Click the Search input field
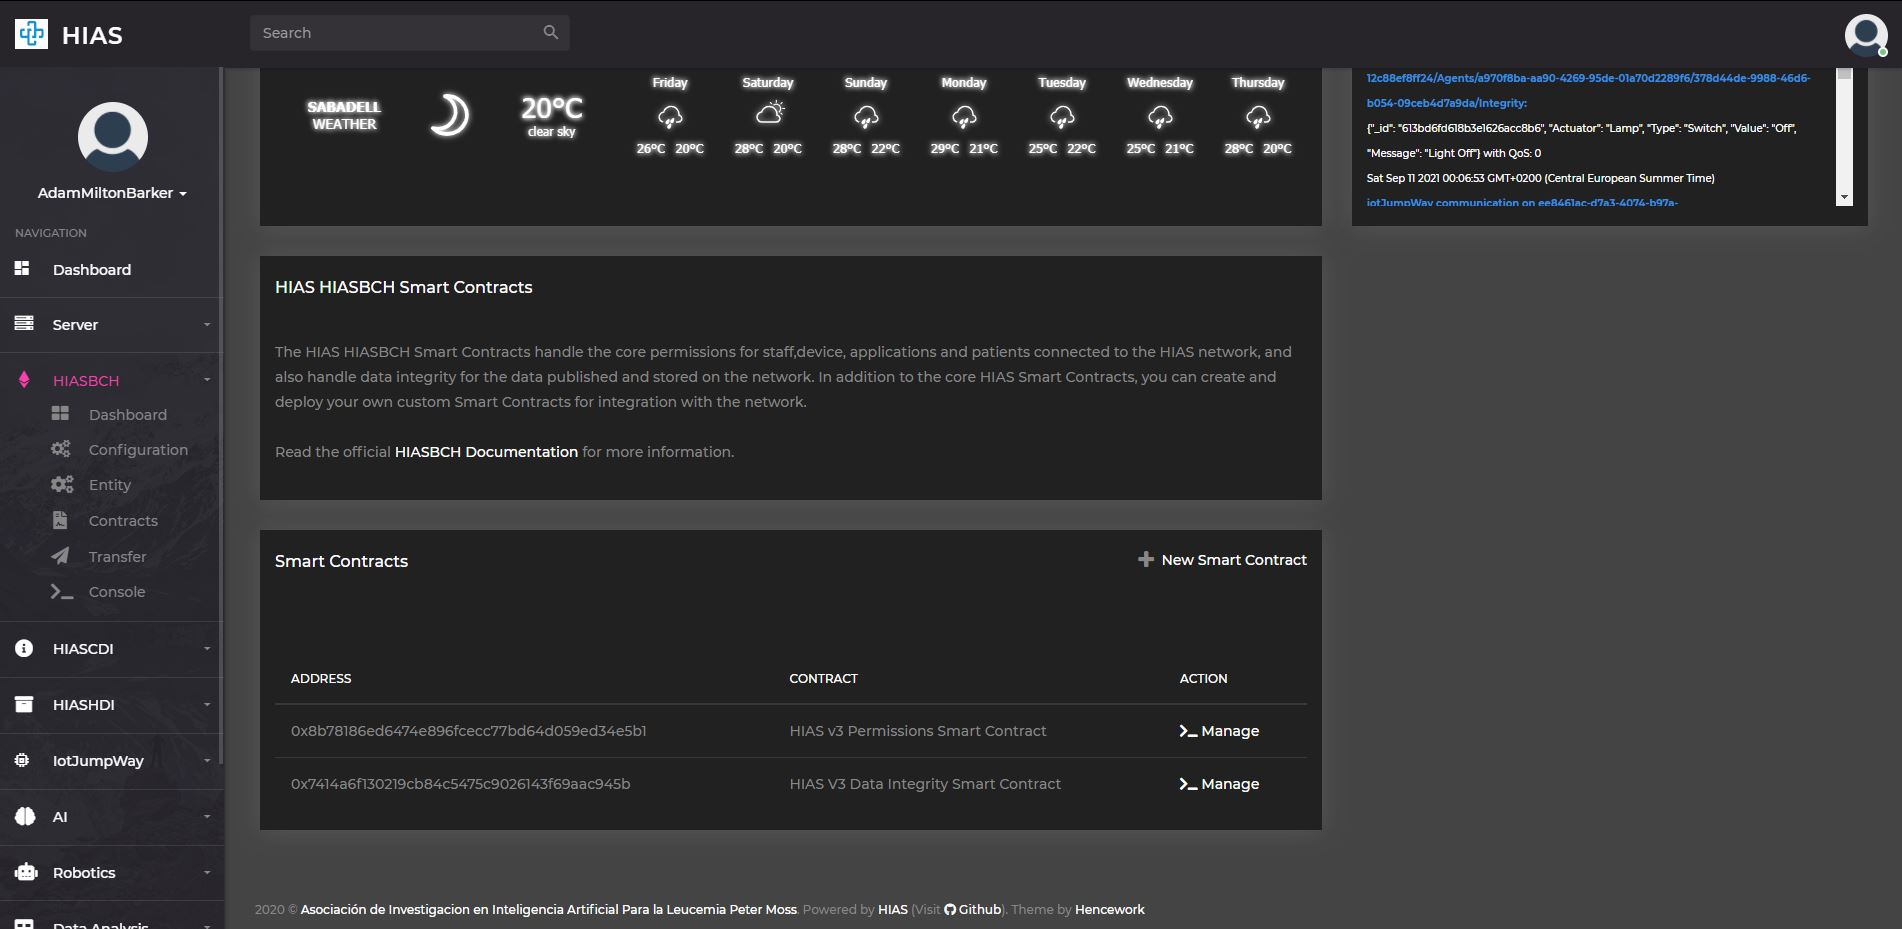 click(x=410, y=33)
